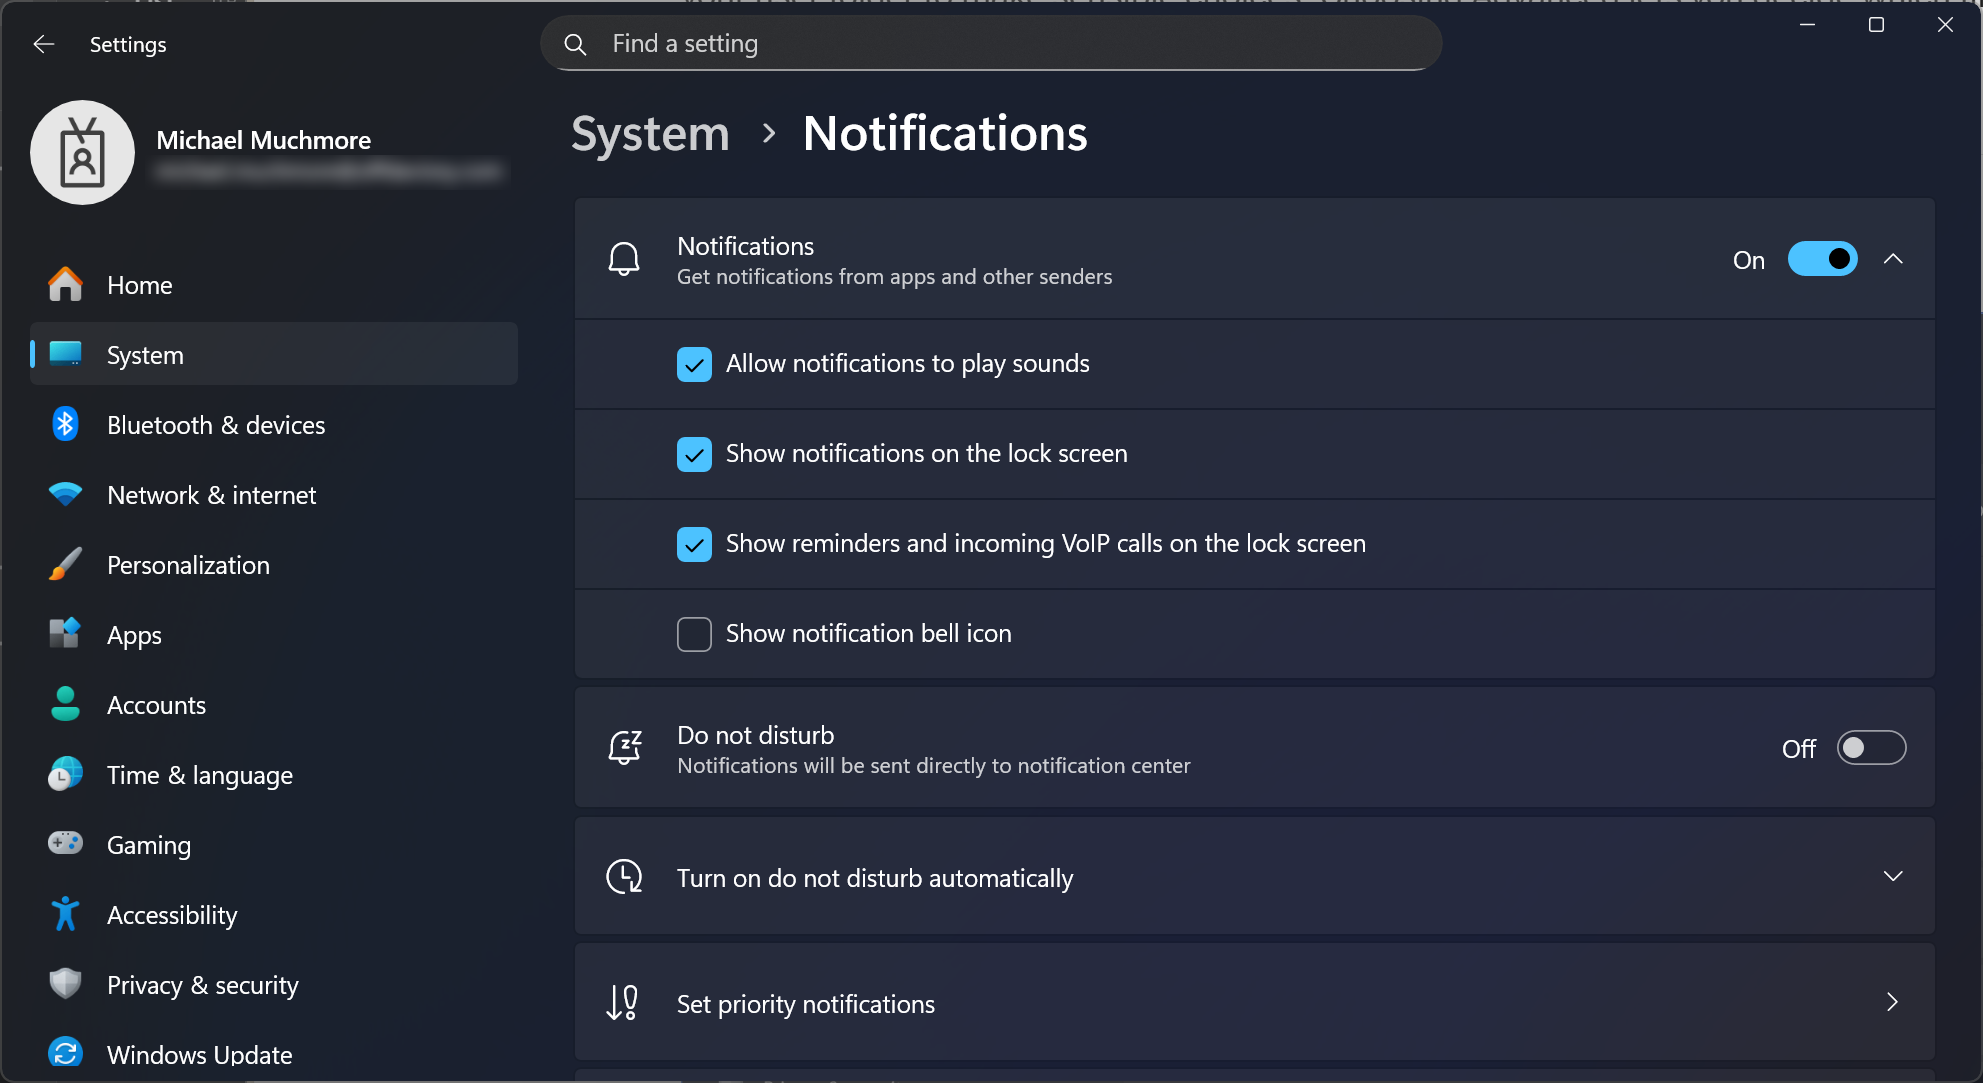Turn off the Notifications toggle
The image size is (1983, 1083).
[1822, 258]
